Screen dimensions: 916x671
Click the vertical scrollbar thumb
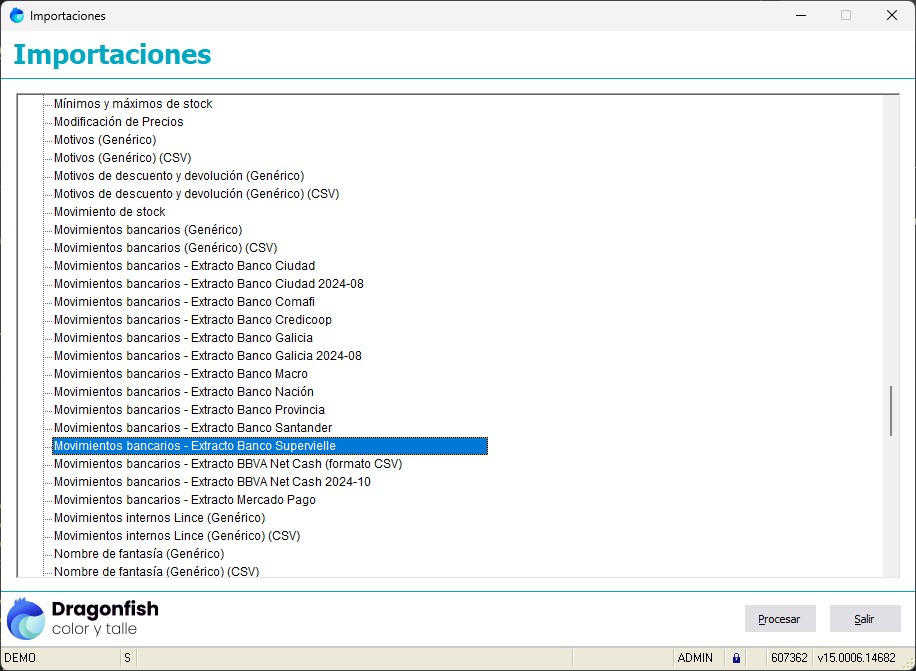click(x=891, y=410)
